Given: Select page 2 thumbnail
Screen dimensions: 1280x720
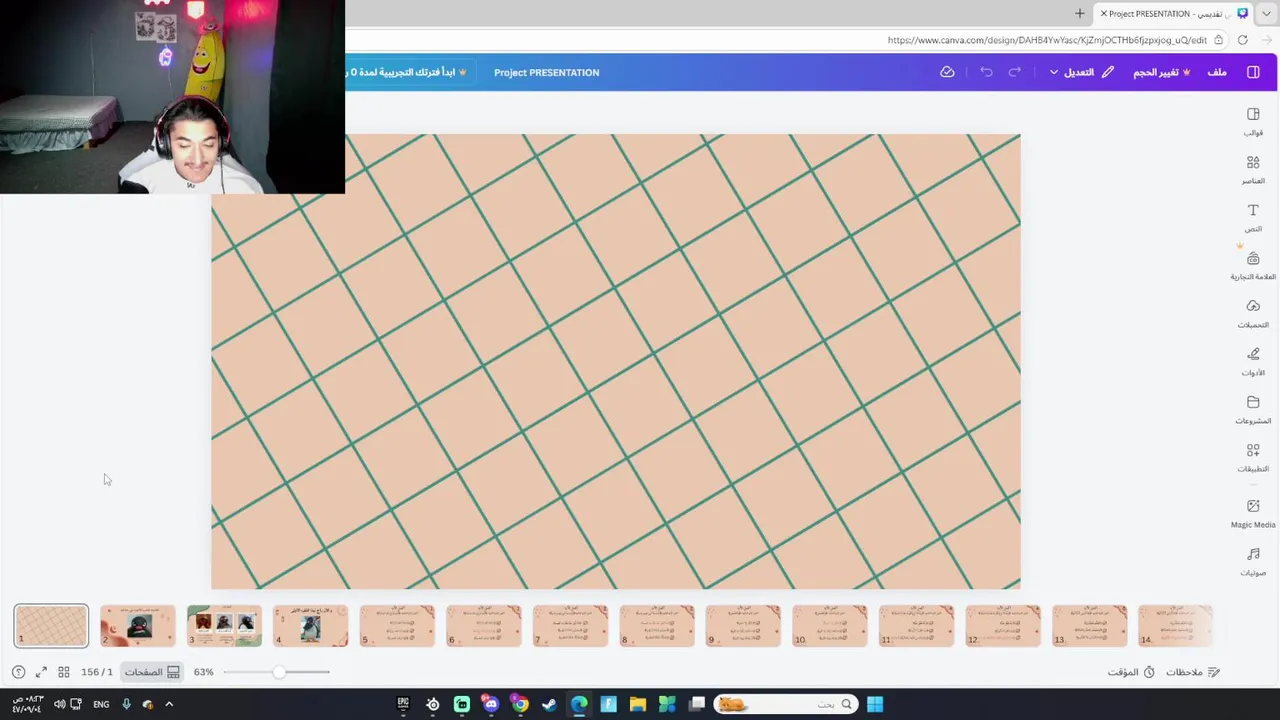Looking at the screenshot, I should point(138,626).
